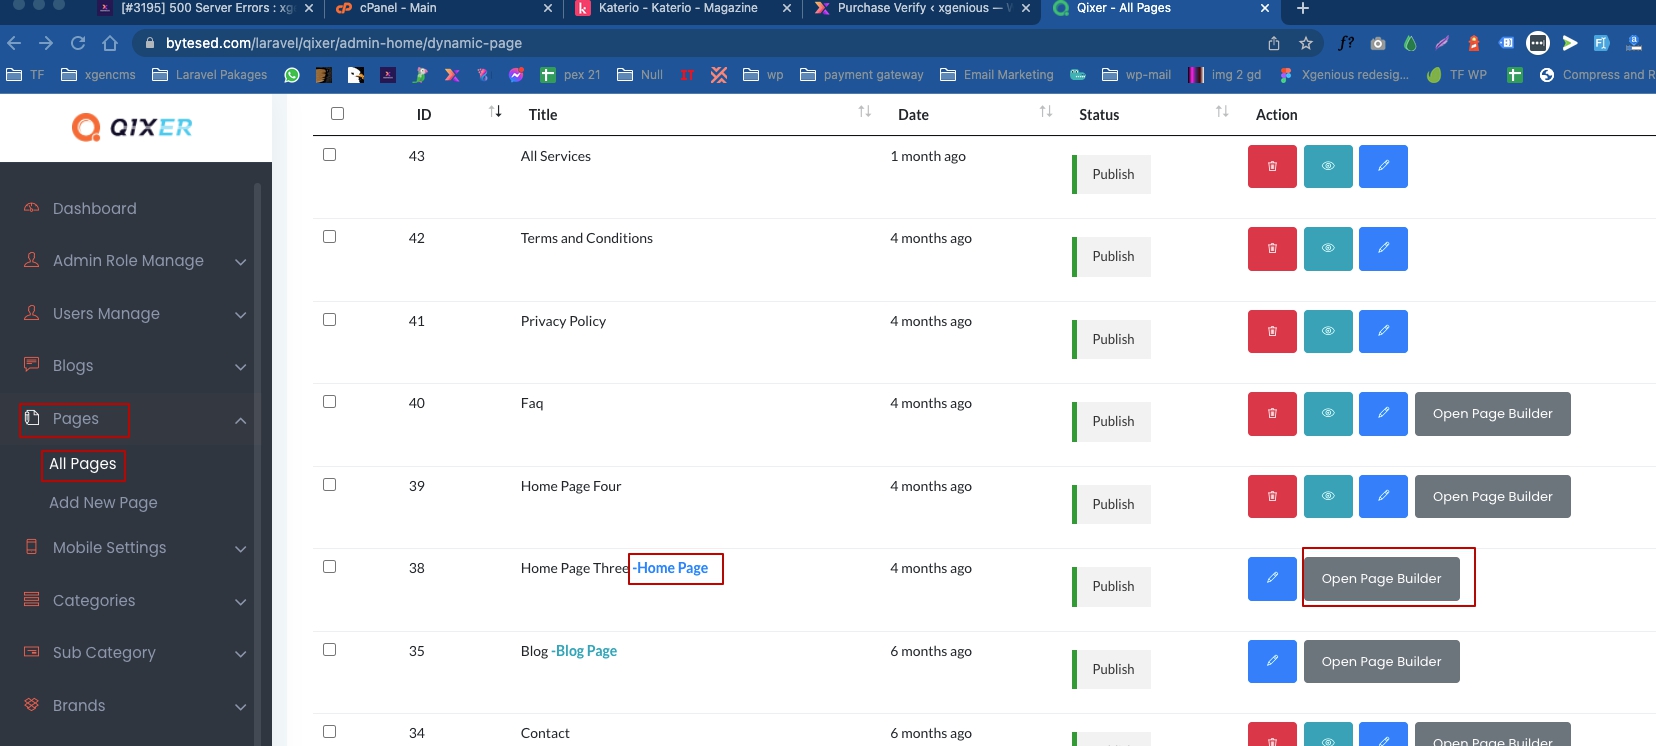This screenshot has height=746, width=1656.
Task: Edit the Home Page Three page
Action: (1272, 579)
